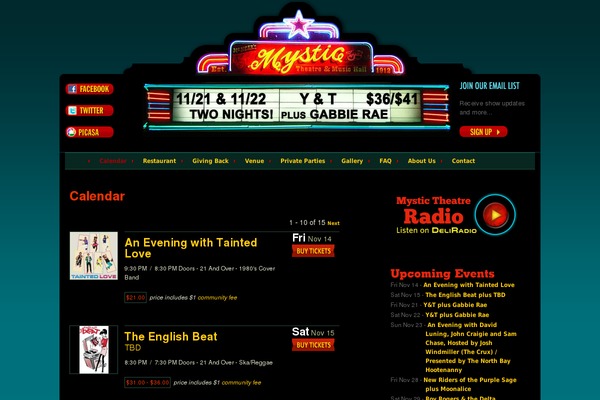
Task: Click community fee link under English Beat
Action: point(241,382)
